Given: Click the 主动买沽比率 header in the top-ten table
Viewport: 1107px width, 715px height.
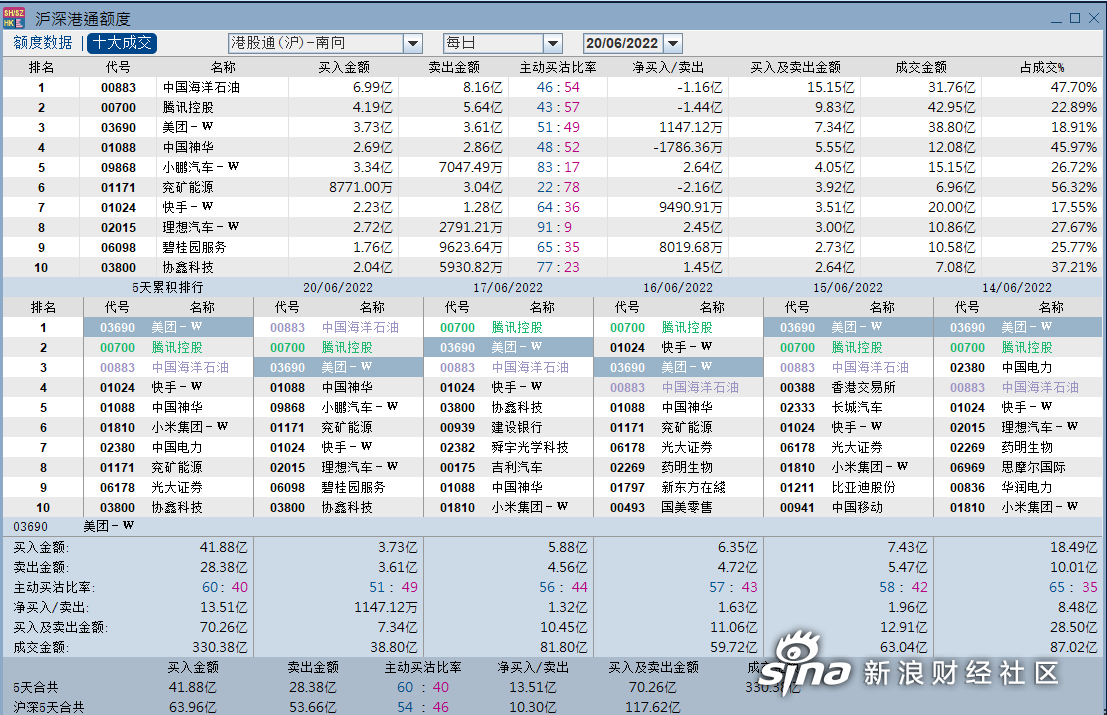Looking at the screenshot, I should (558, 67).
